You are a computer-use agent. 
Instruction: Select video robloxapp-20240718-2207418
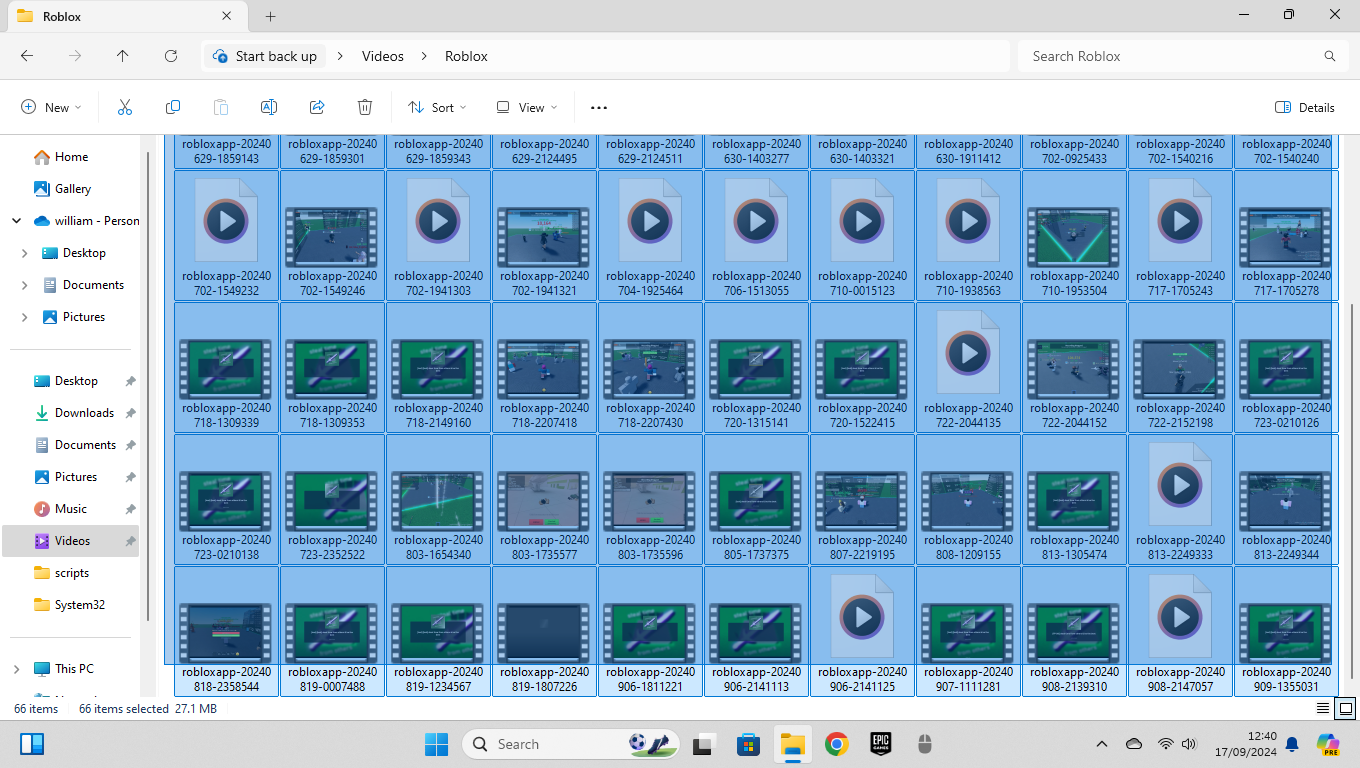pos(544,367)
